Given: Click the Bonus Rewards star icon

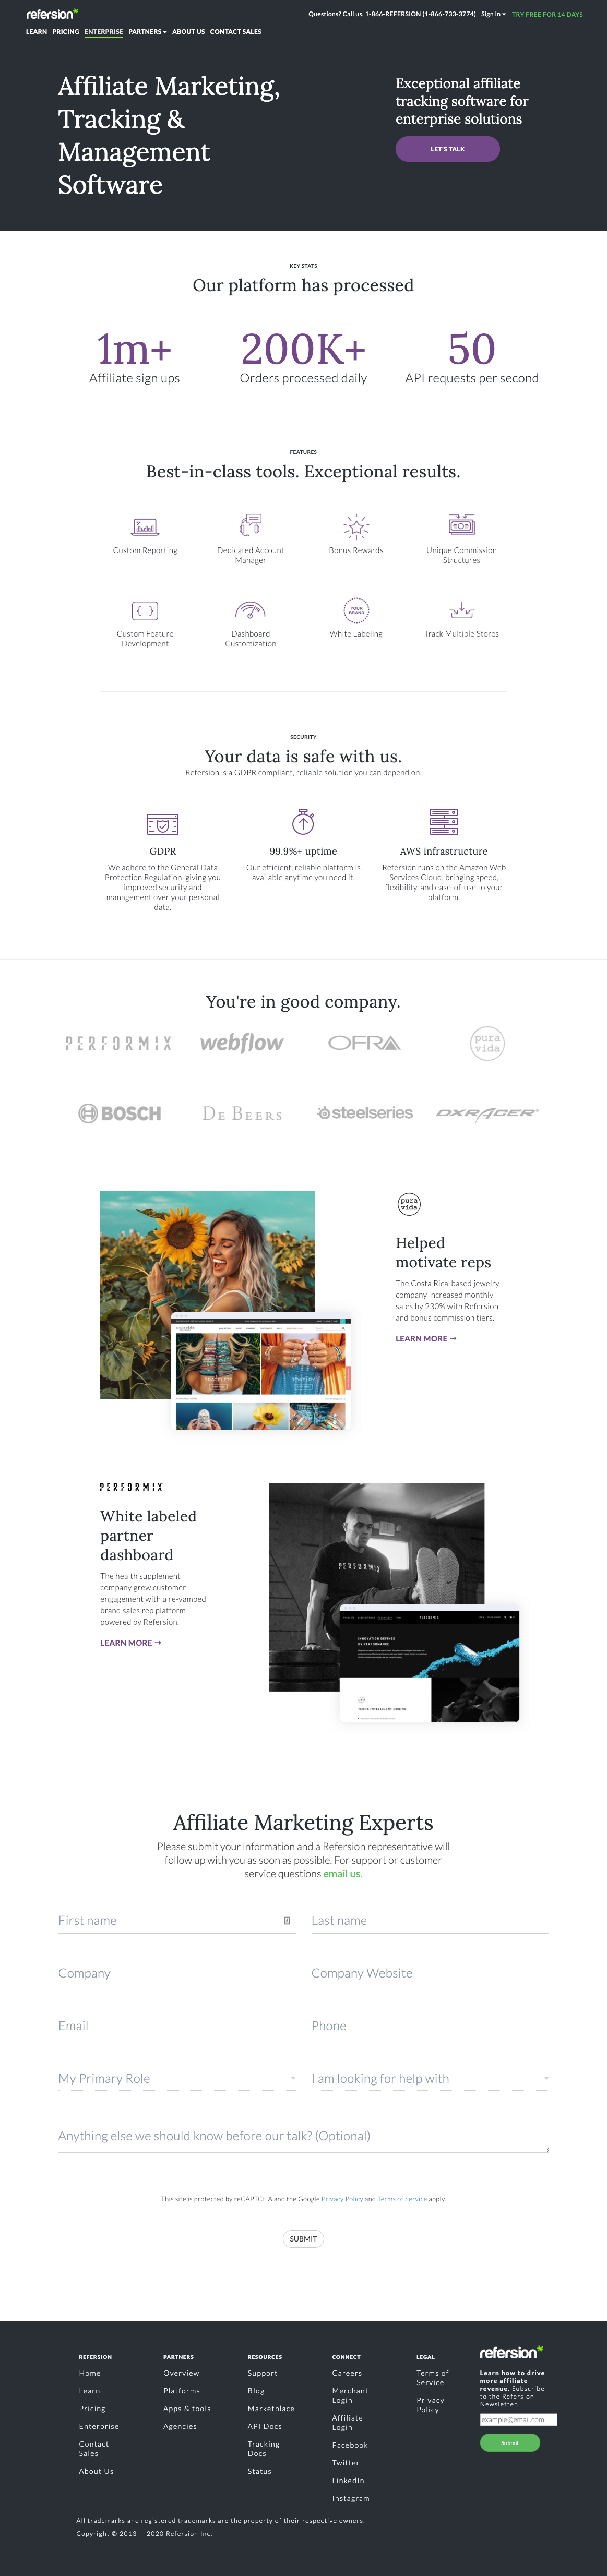Looking at the screenshot, I should coord(356,526).
